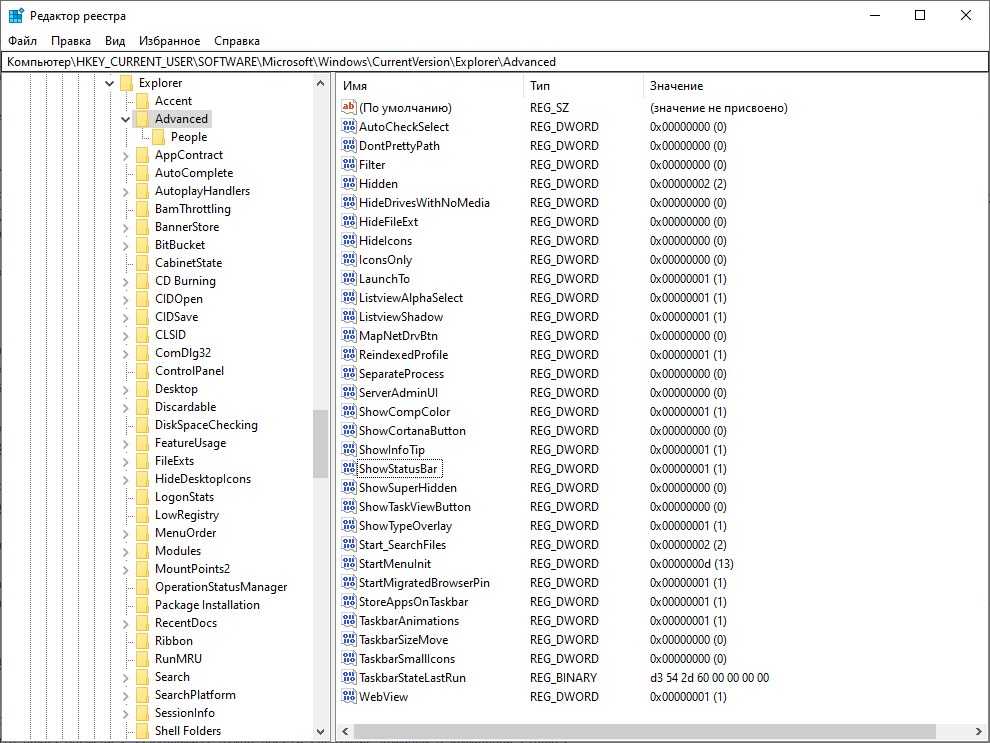Screen dimensions: 990x743
Task: Click the Registry Editor icon in the title bar
Action: 16,16
